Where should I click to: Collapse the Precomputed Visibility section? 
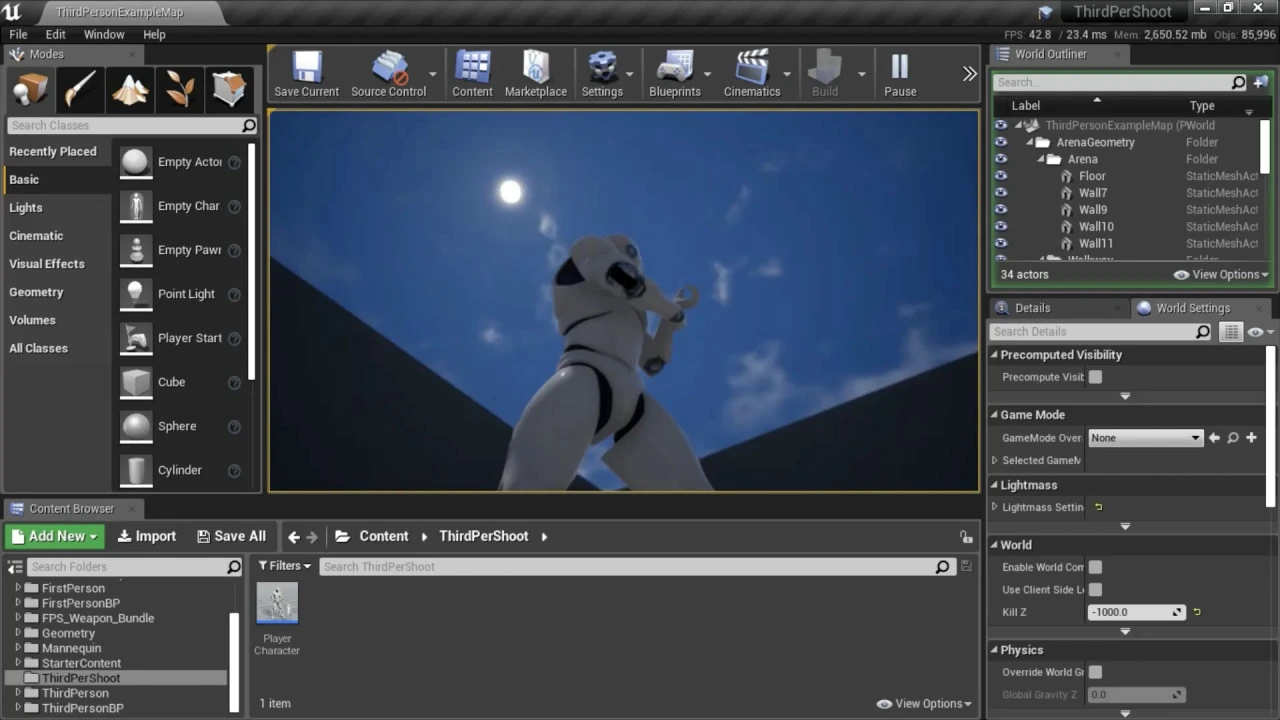pyautogui.click(x=995, y=355)
